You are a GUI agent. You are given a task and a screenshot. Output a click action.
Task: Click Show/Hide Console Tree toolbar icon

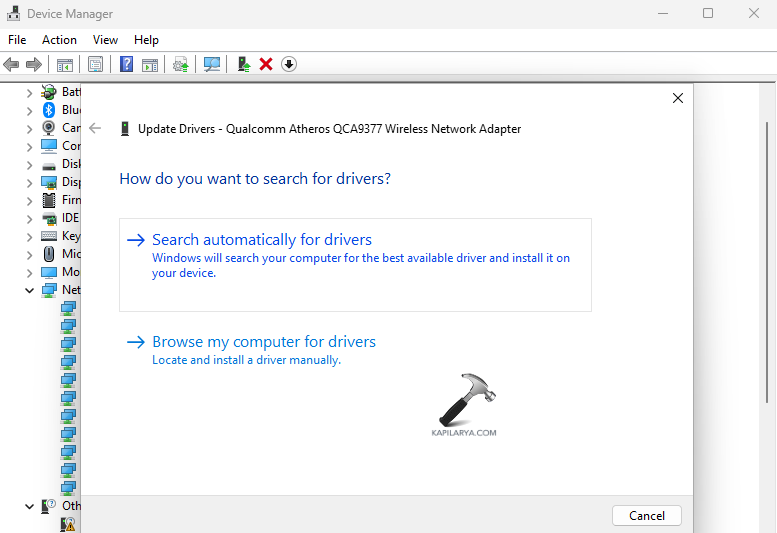[65, 64]
